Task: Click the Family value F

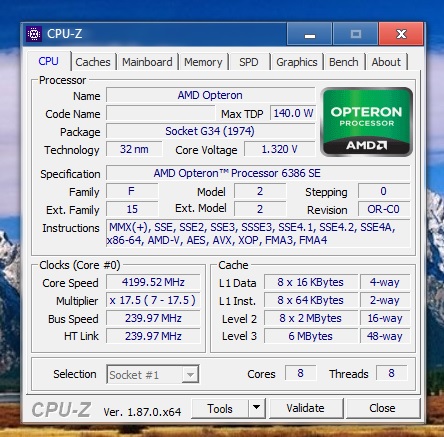Action: (132, 191)
